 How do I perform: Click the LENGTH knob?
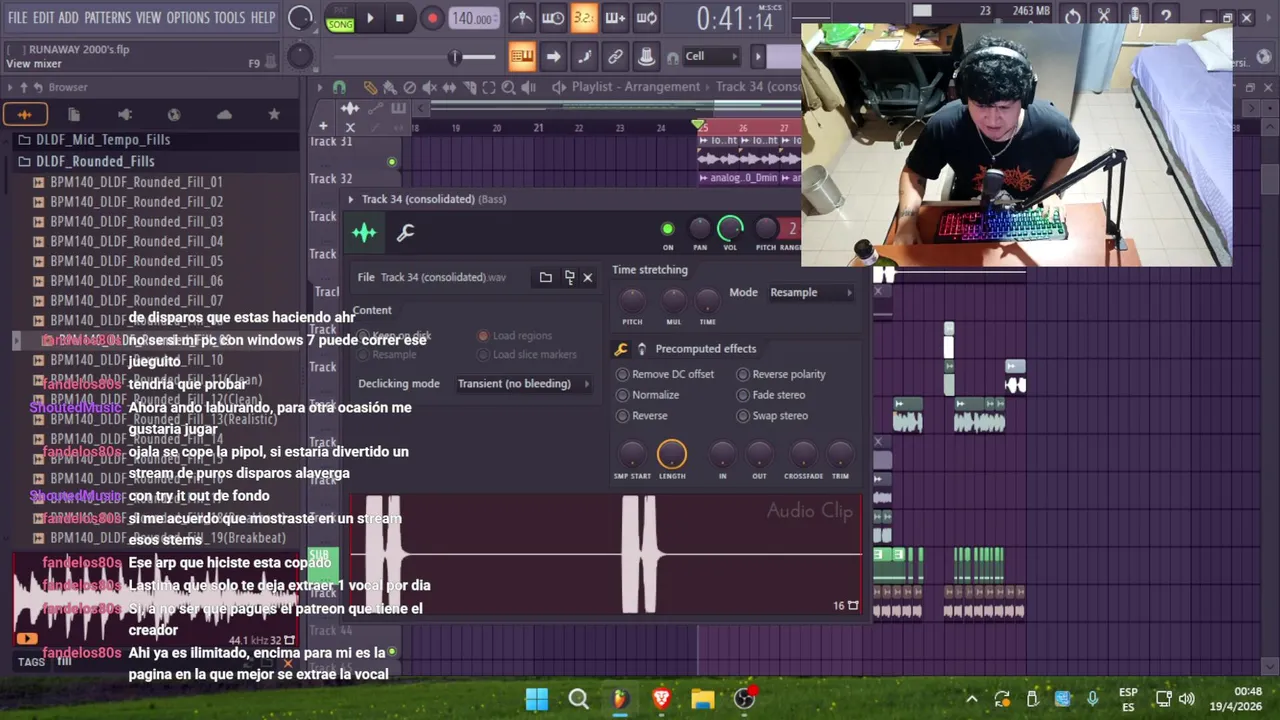(672, 455)
